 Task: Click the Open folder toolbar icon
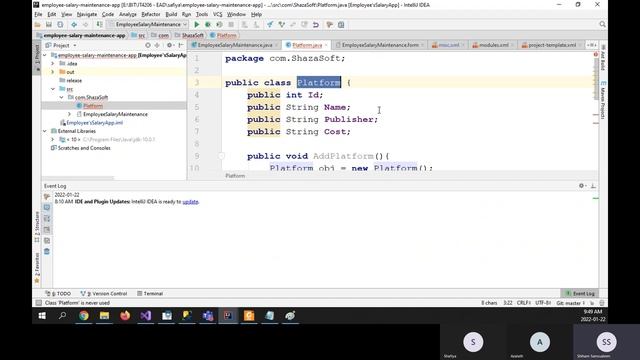pos(38,24)
